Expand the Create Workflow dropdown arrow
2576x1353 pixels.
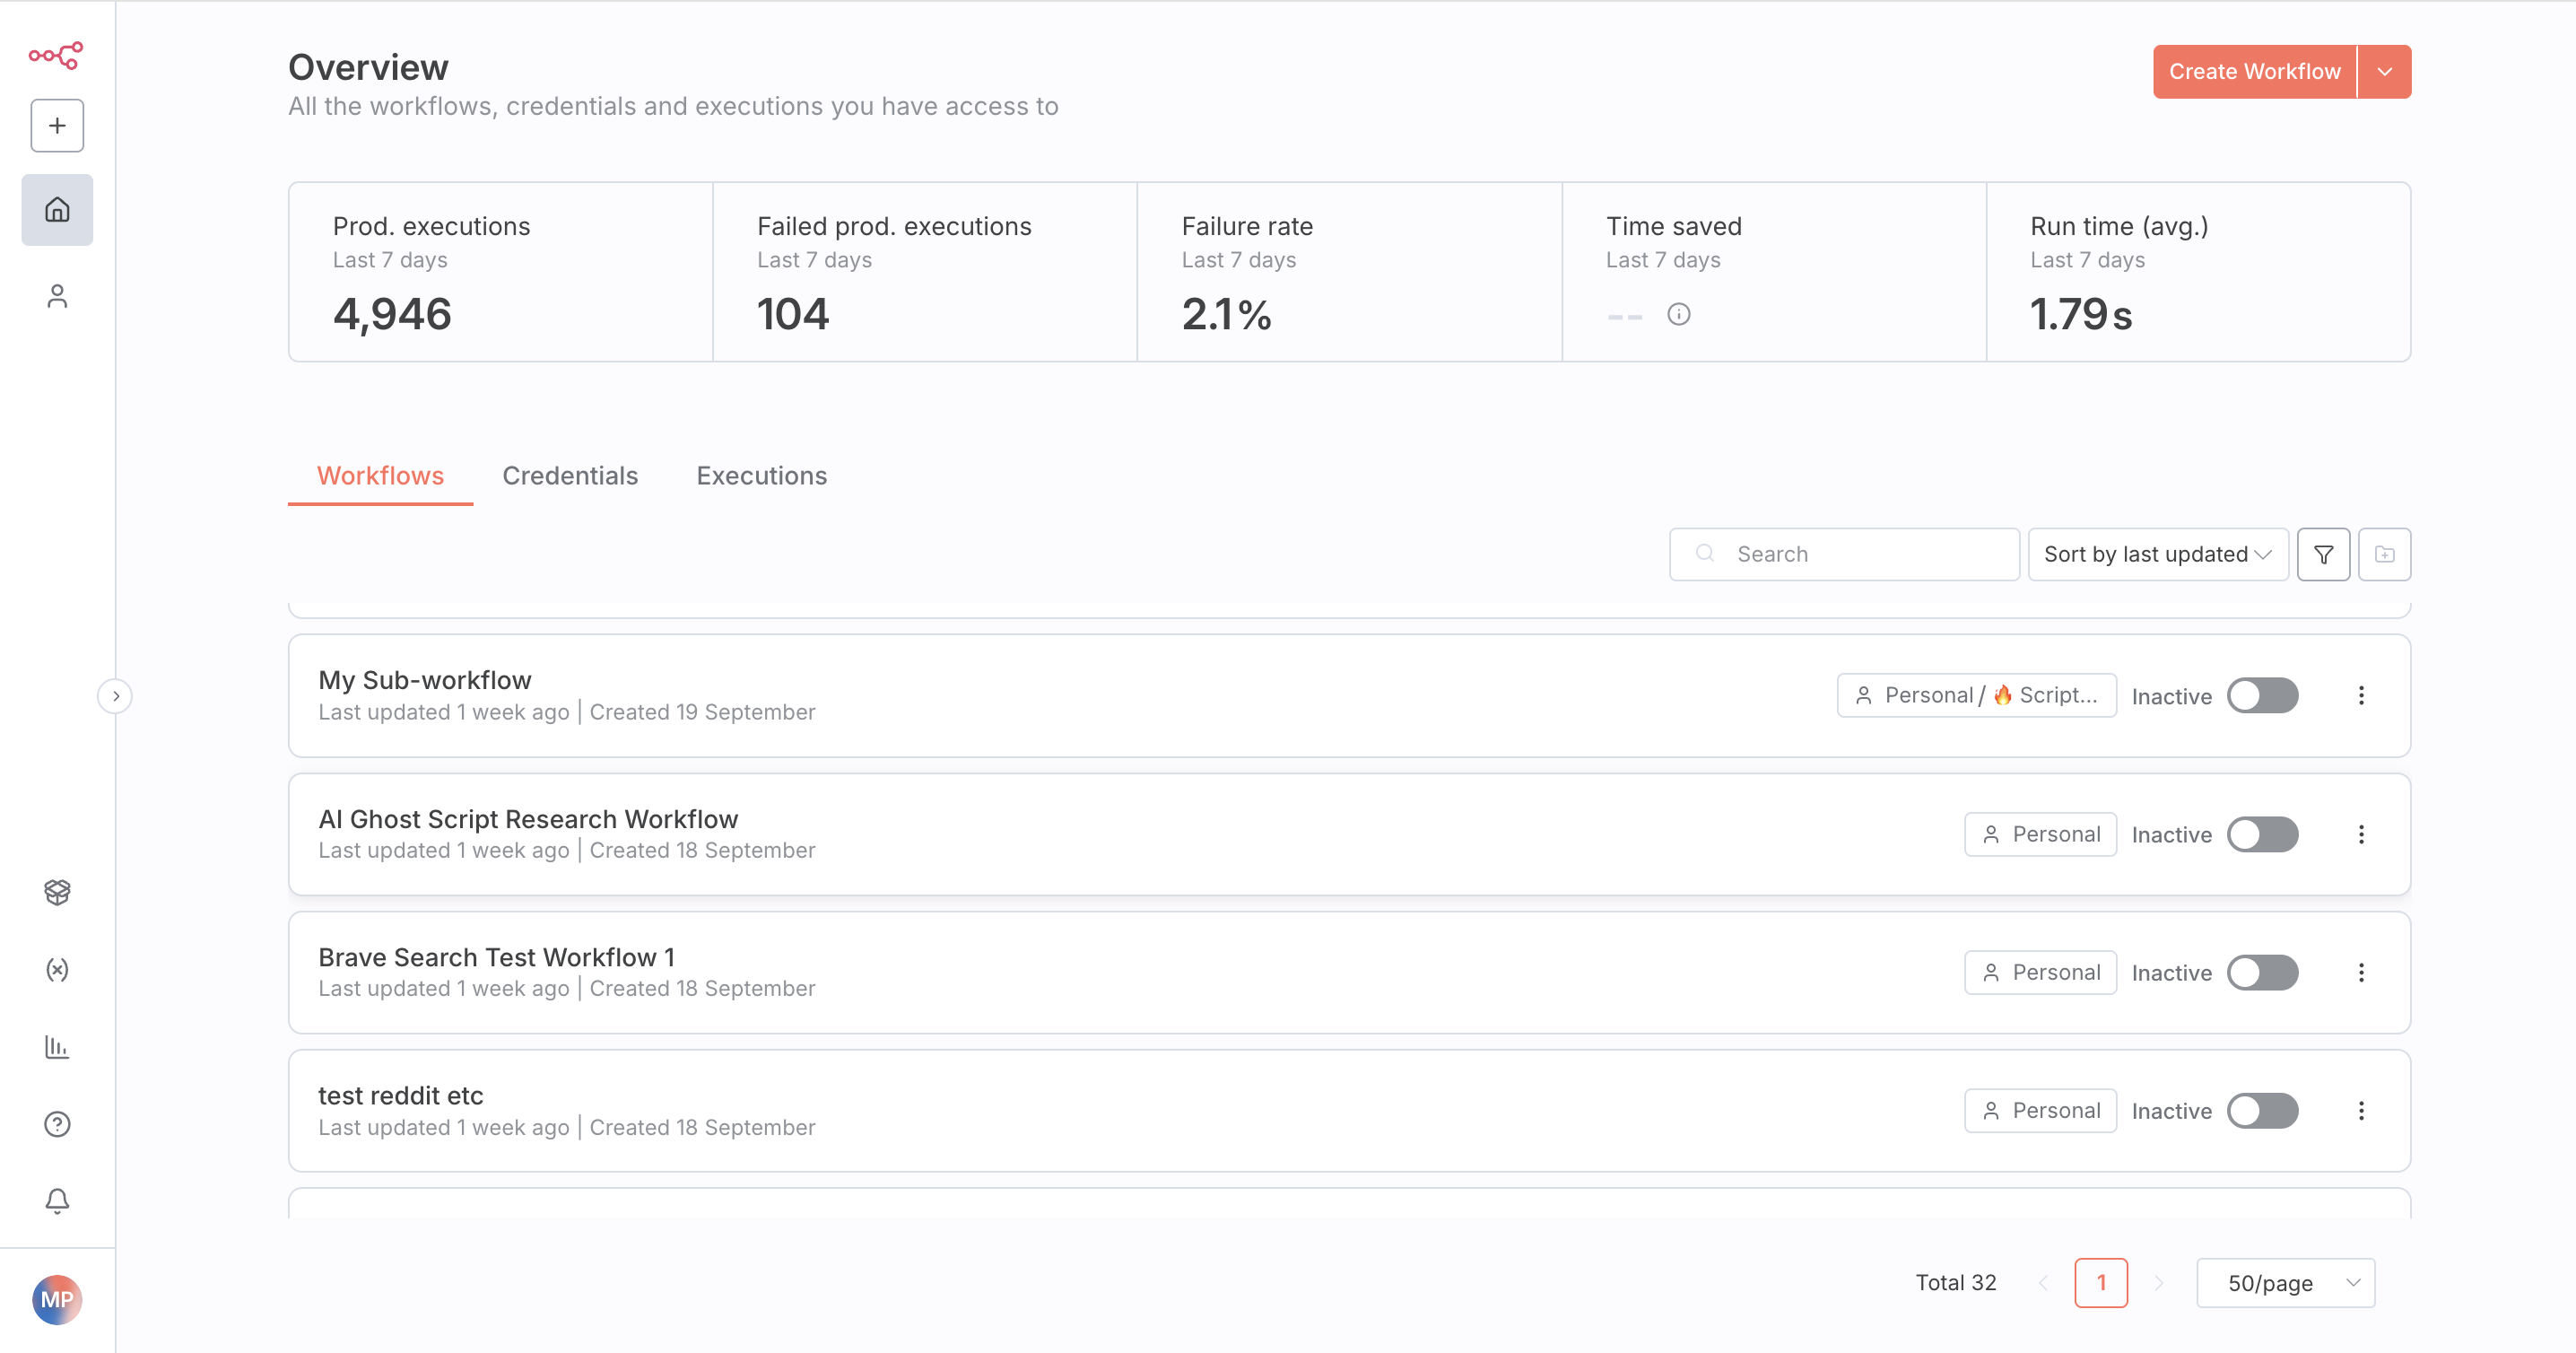click(2384, 72)
